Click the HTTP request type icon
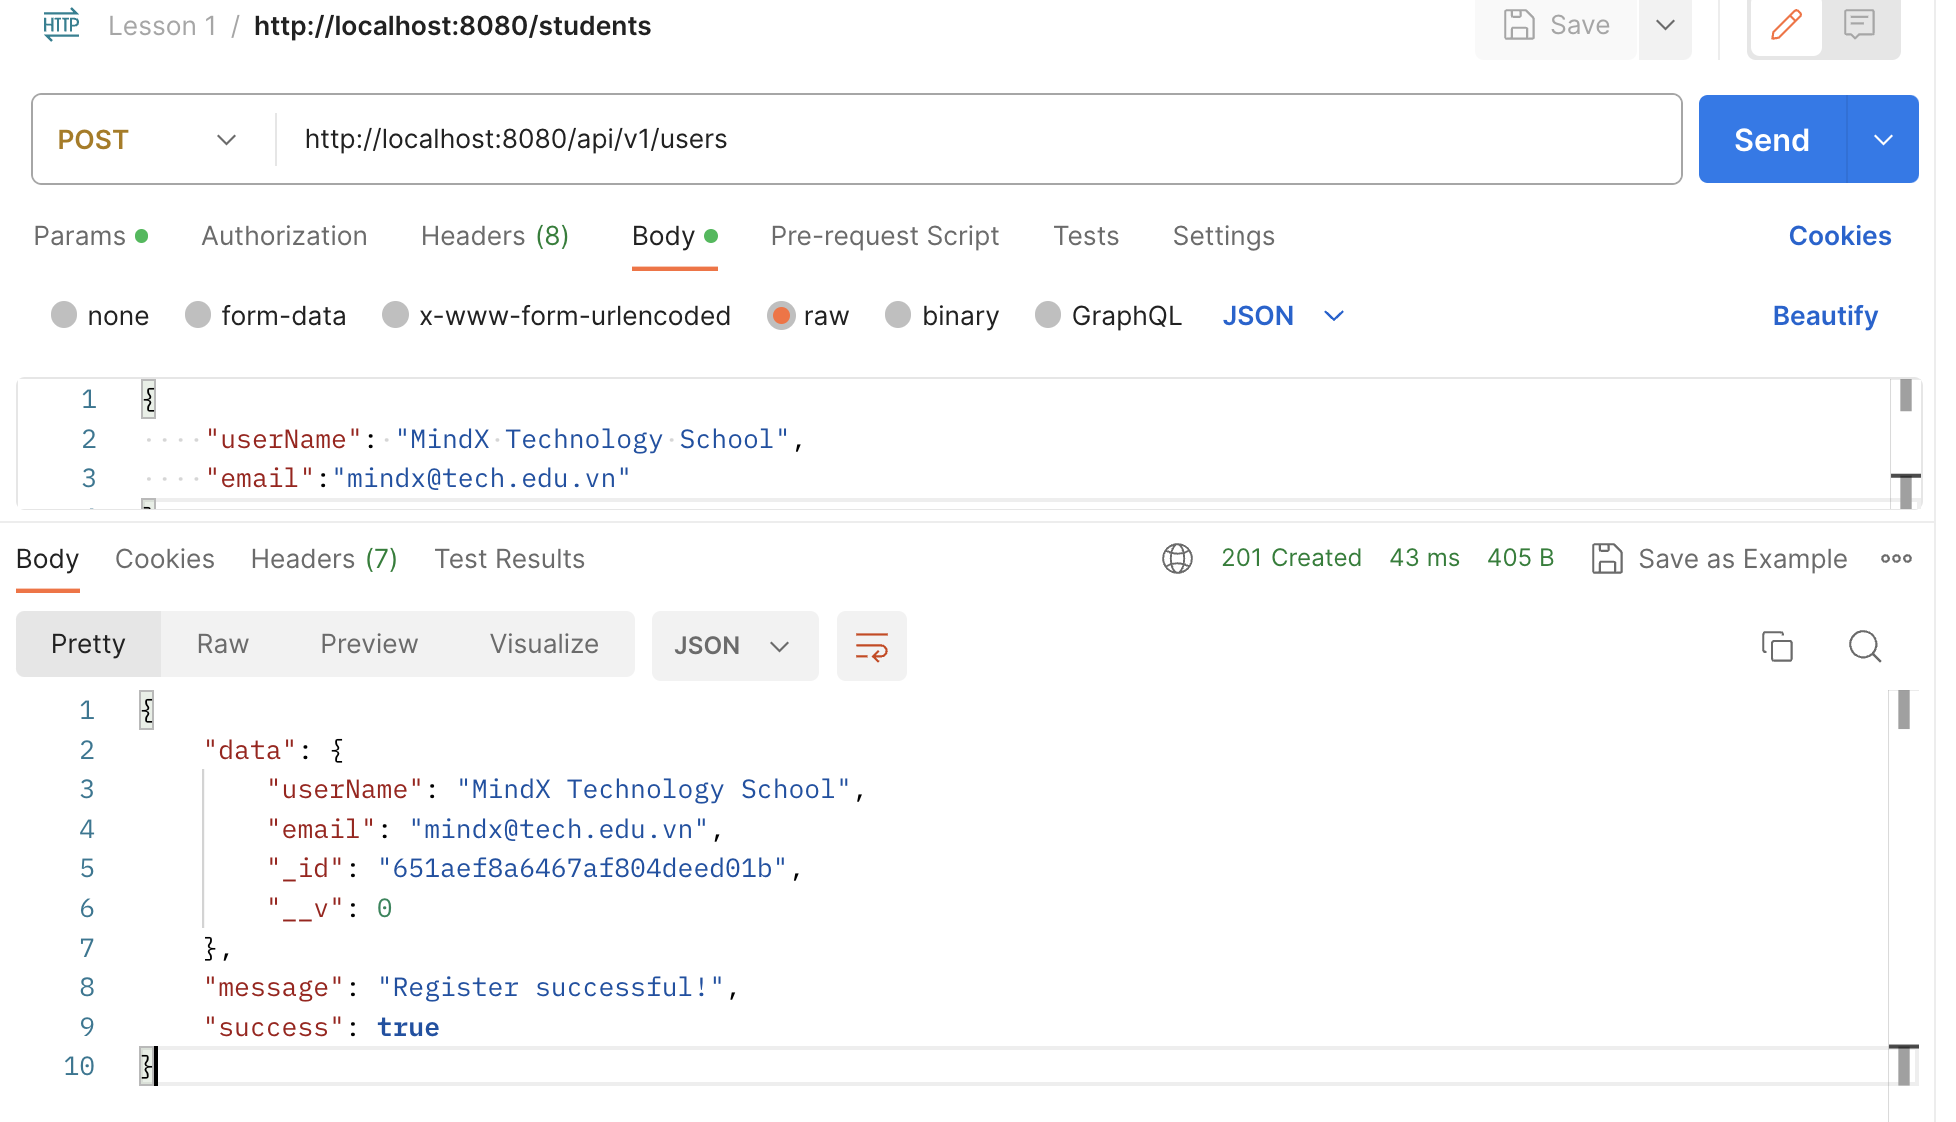Image resolution: width=1956 pixels, height=1122 pixels. [x=61, y=25]
